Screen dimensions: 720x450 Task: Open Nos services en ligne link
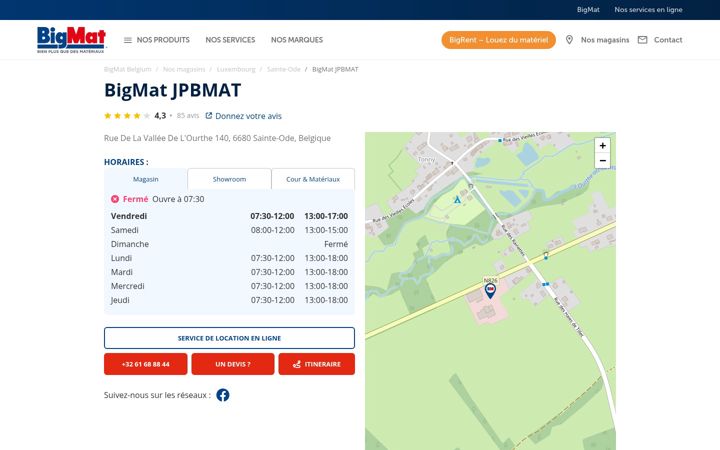point(648,10)
